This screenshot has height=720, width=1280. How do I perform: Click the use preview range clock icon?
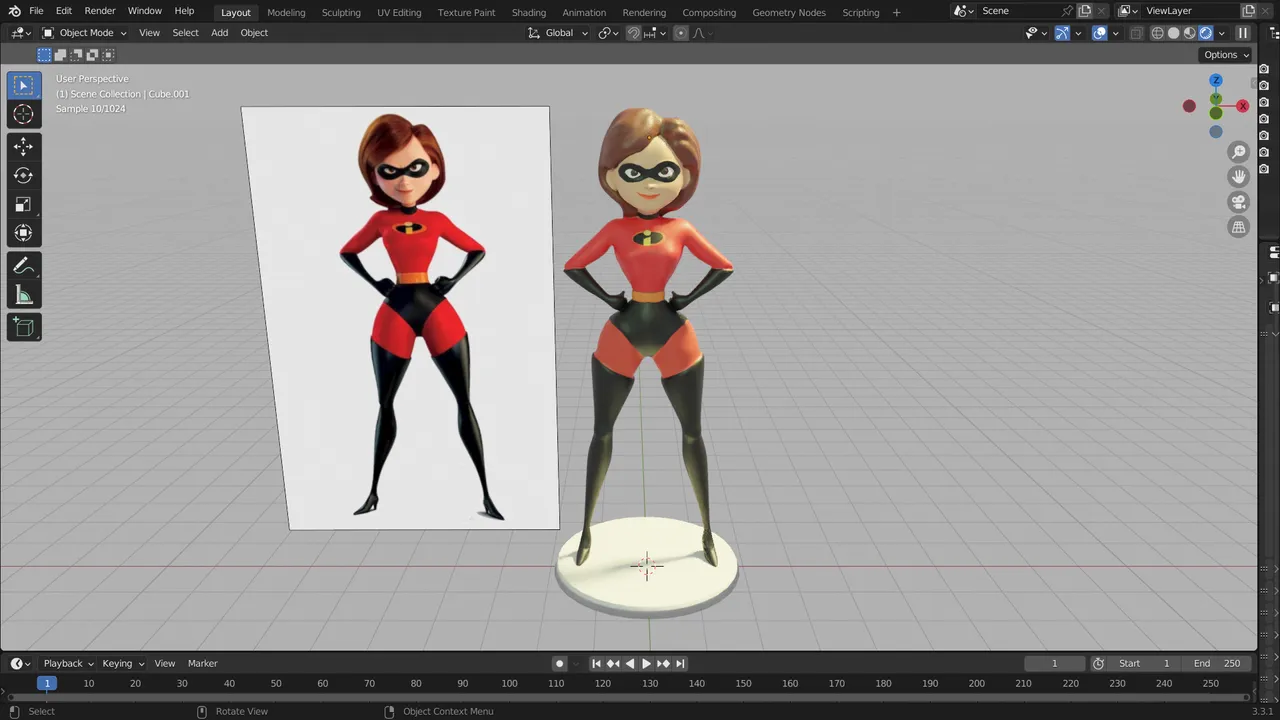click(x=1098, y=664)
